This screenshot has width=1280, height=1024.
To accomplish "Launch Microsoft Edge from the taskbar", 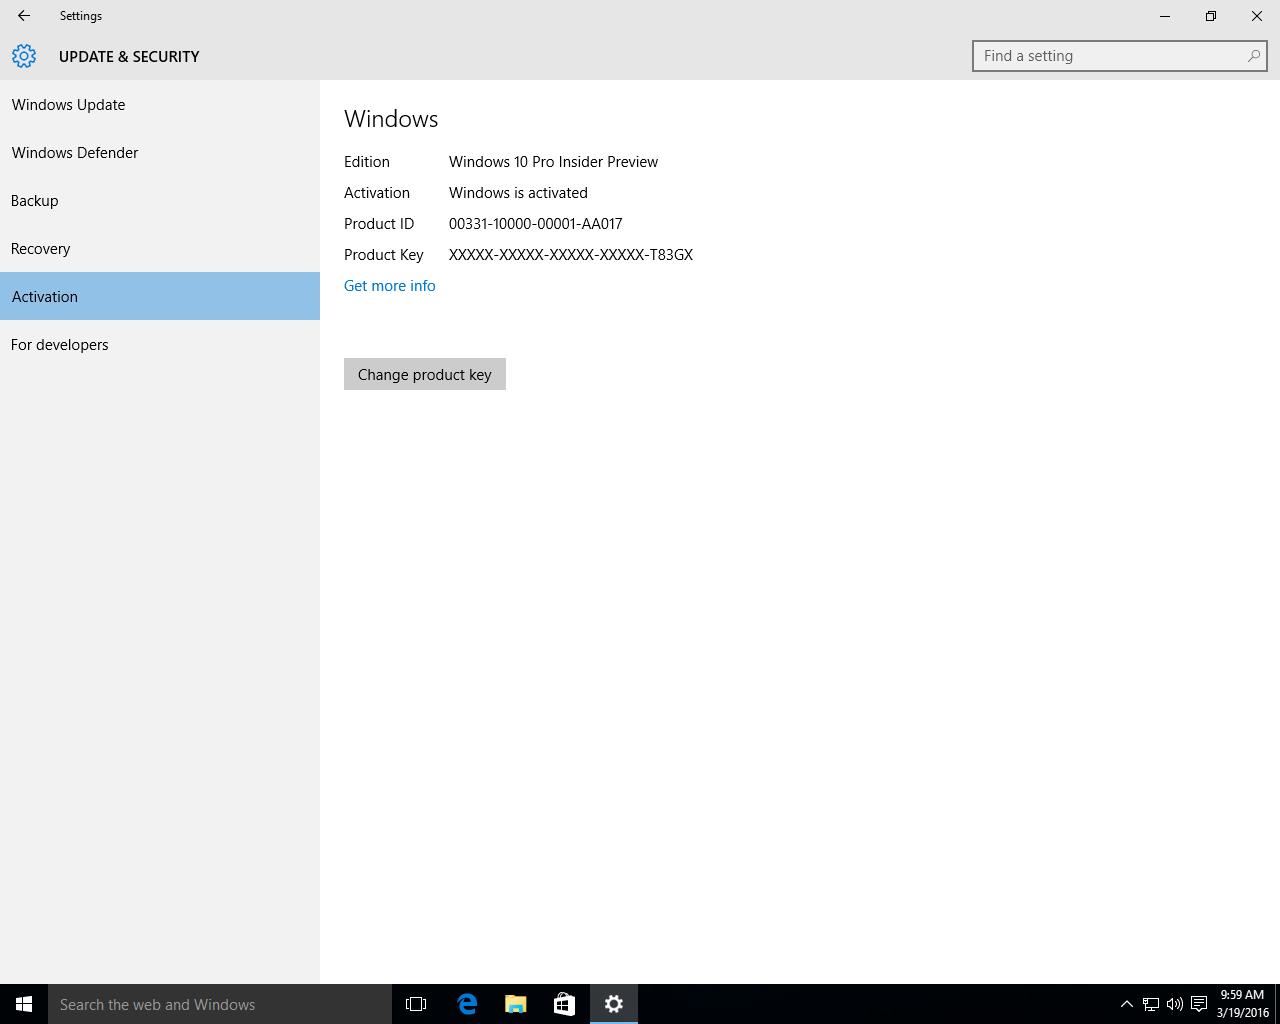I will click(466, 1004).
